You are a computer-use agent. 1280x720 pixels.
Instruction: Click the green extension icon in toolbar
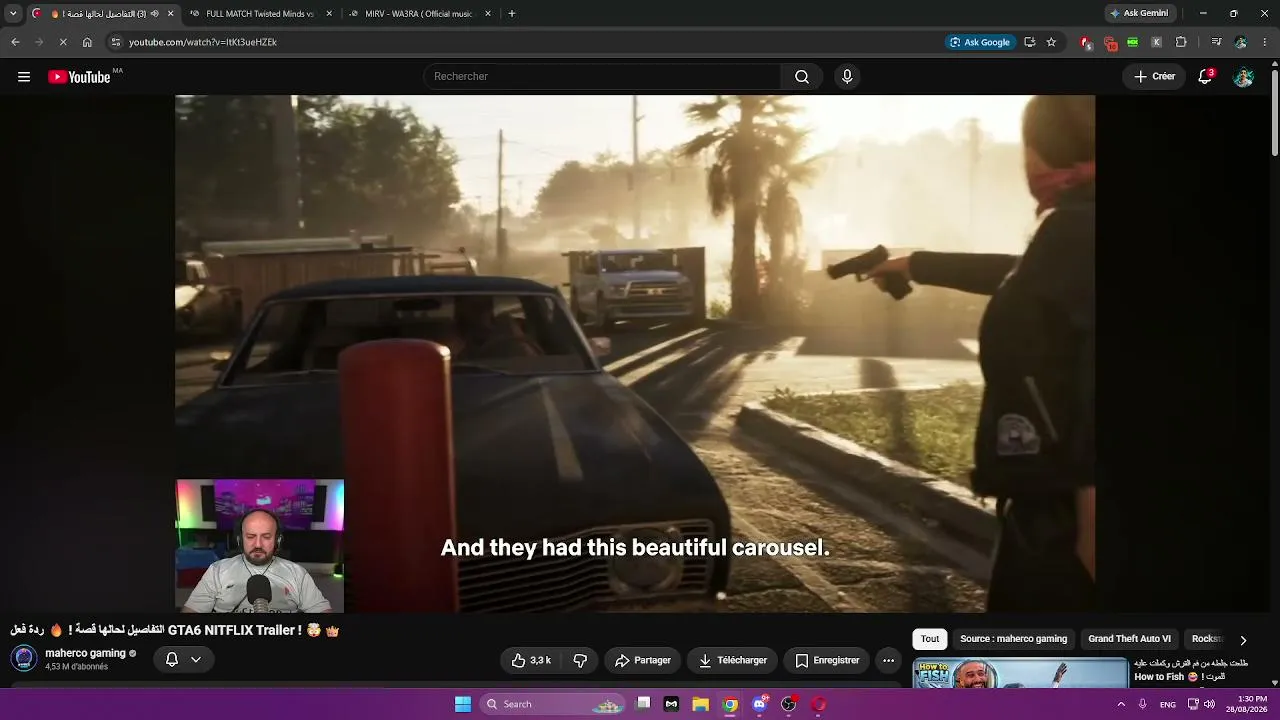coord(1133,42)
